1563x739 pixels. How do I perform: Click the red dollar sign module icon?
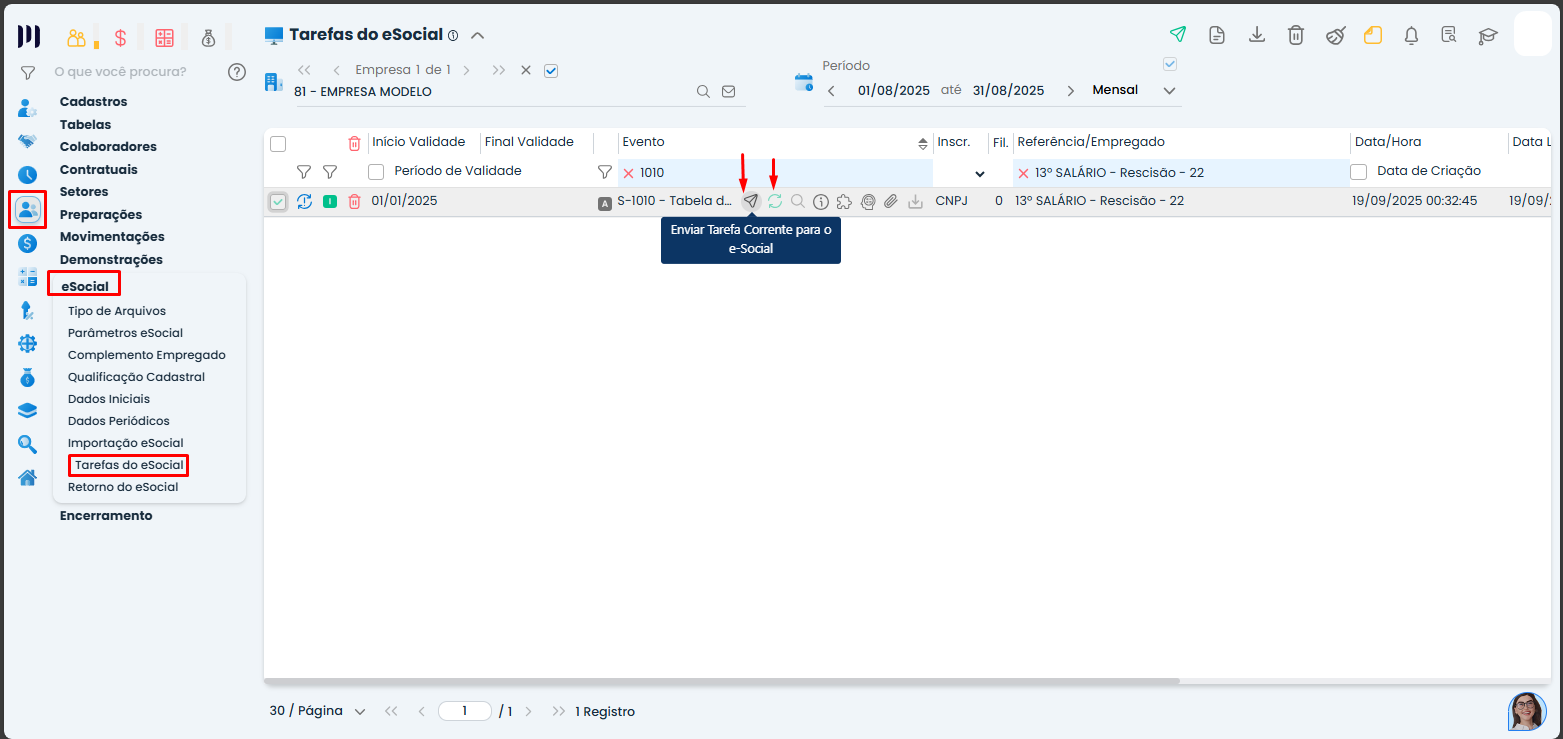pos(120,38)
